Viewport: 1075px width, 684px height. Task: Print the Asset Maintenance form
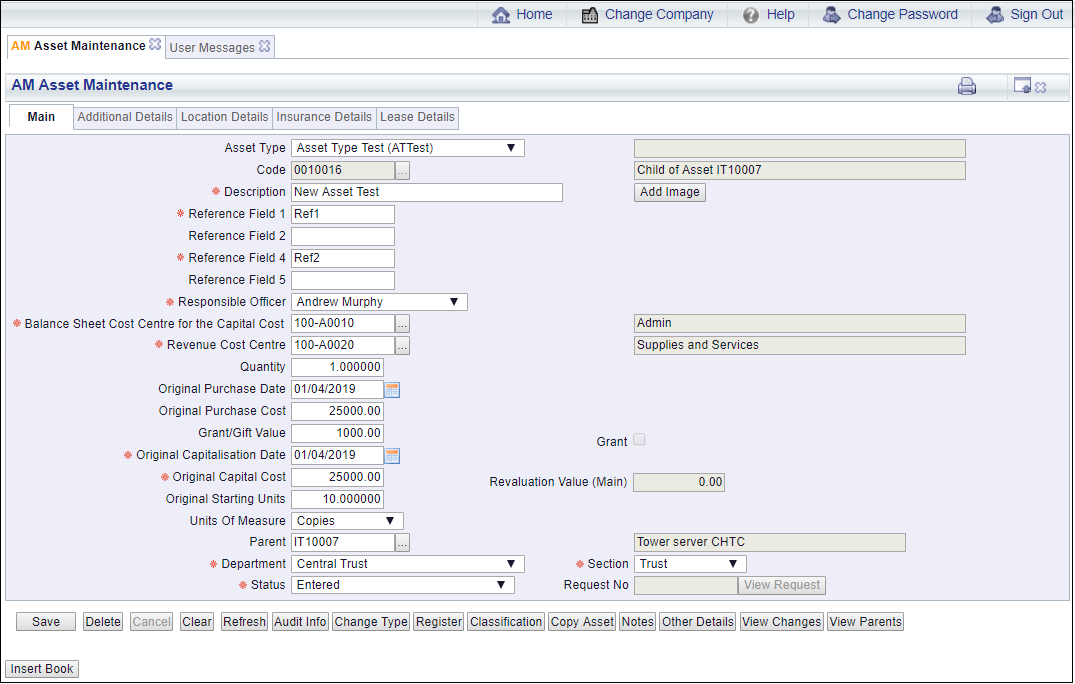[x=967, y=86]
